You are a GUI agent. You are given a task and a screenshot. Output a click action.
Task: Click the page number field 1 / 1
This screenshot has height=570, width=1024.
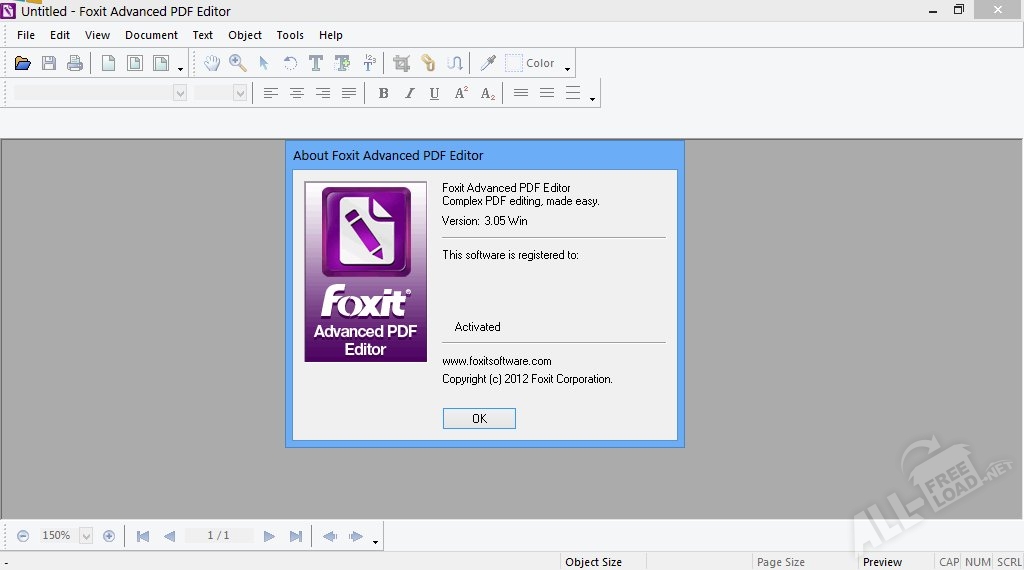coord(218,536)
